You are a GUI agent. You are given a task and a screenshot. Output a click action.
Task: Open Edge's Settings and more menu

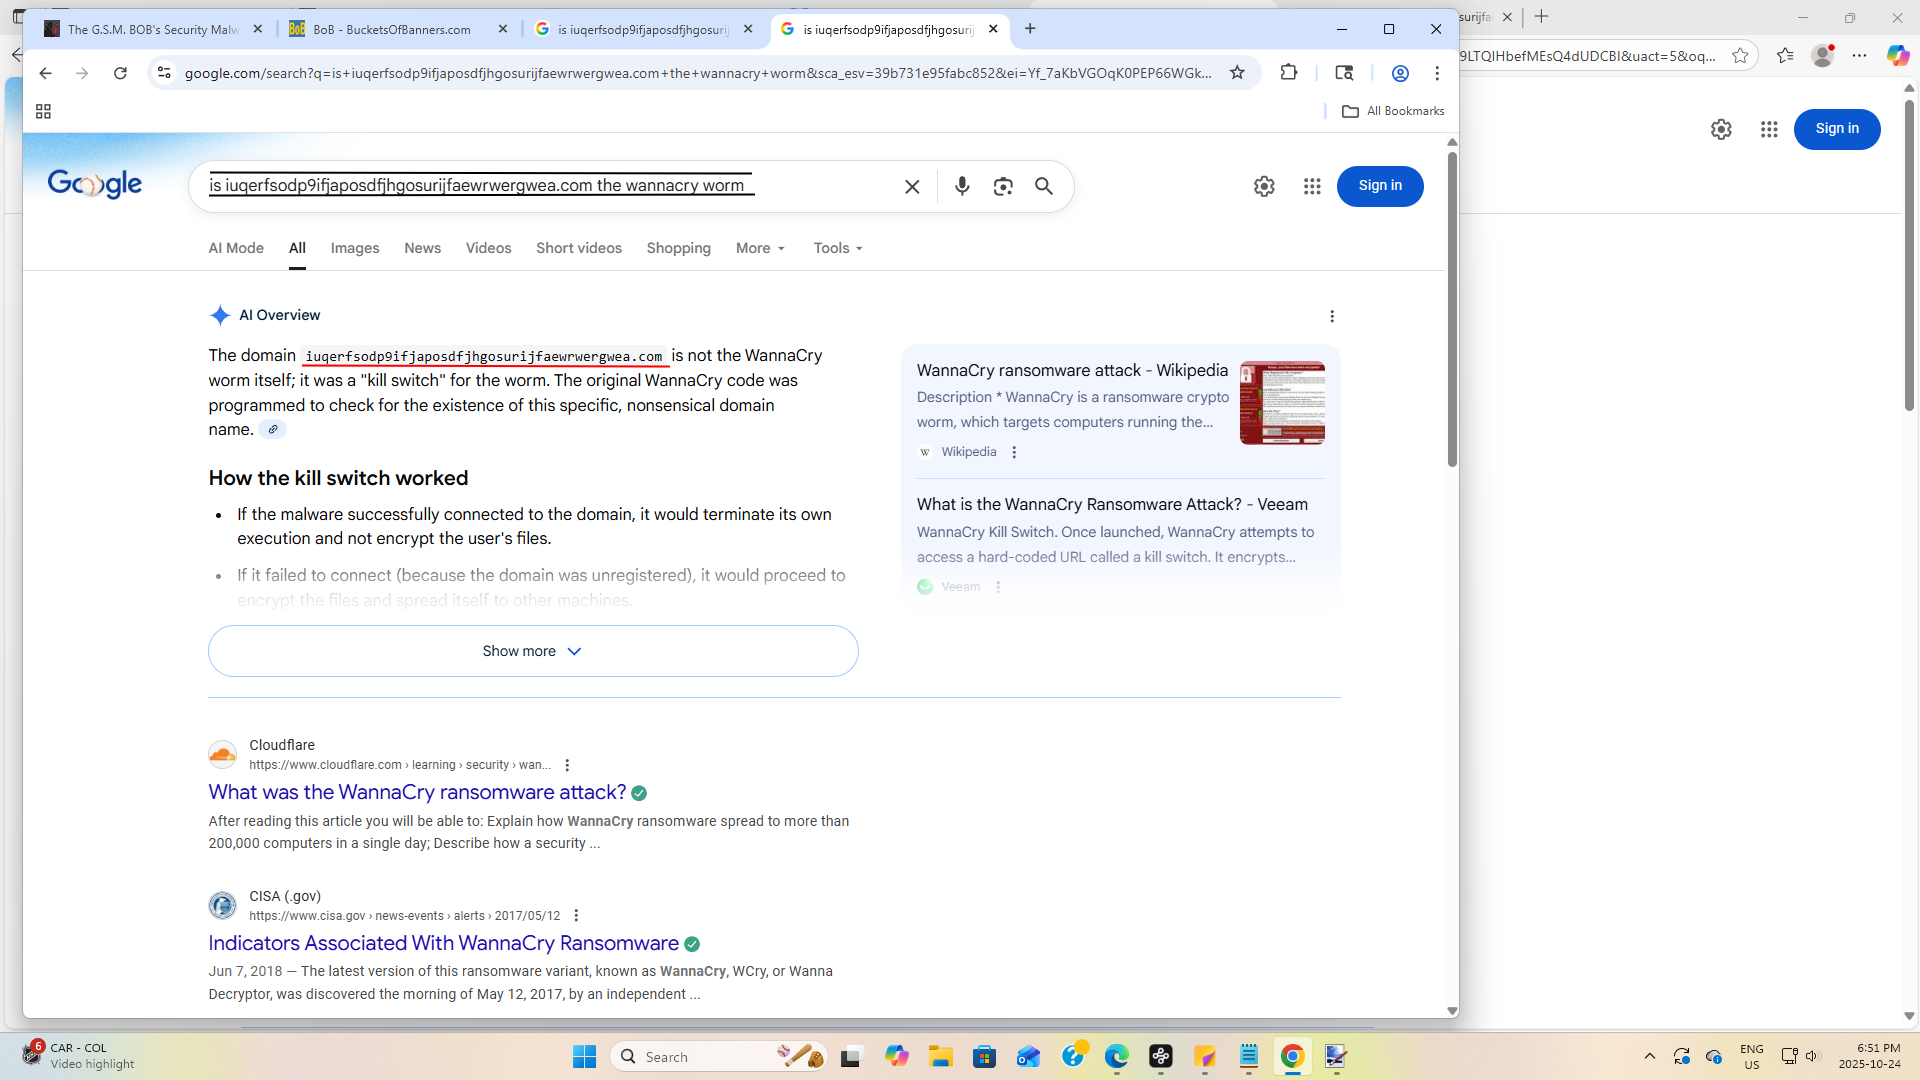[1859, 56]
